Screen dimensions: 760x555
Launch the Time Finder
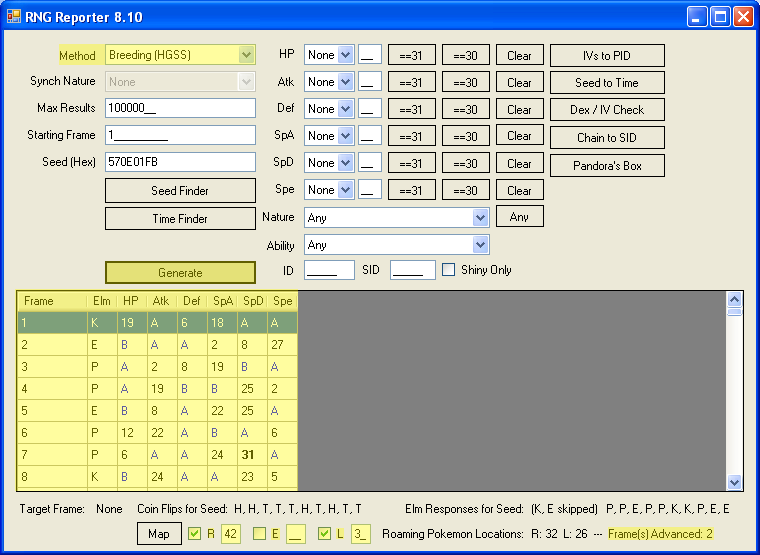click(180, 218)
